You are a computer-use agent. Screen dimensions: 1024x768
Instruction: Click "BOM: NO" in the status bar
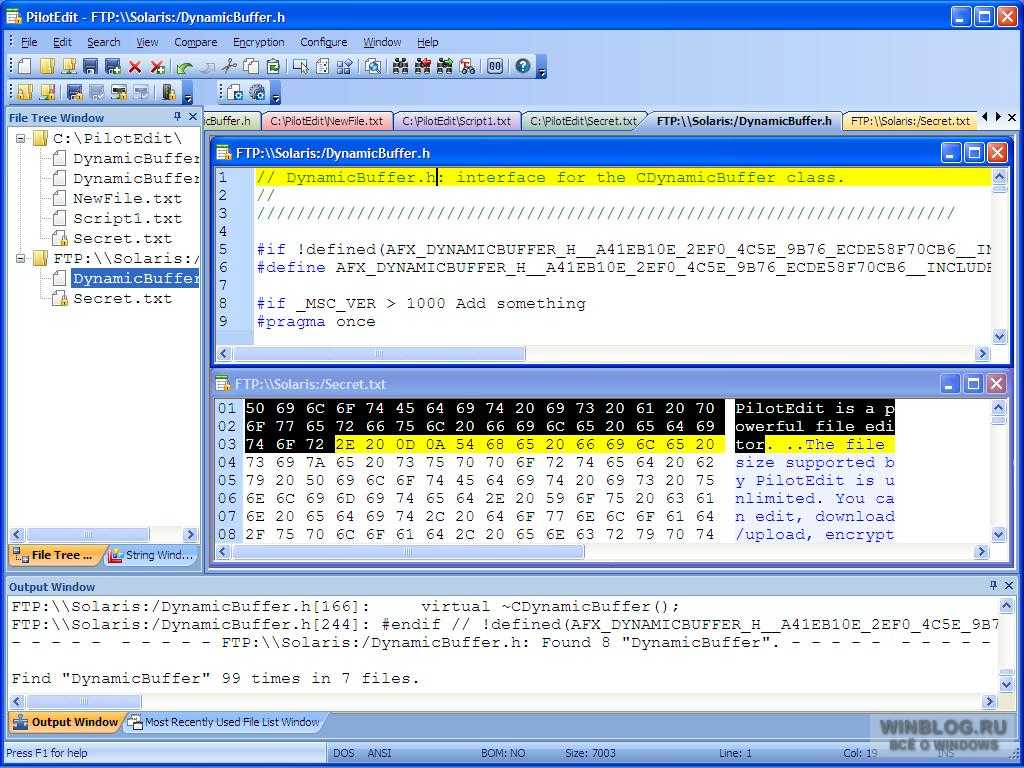pos(503,753)
